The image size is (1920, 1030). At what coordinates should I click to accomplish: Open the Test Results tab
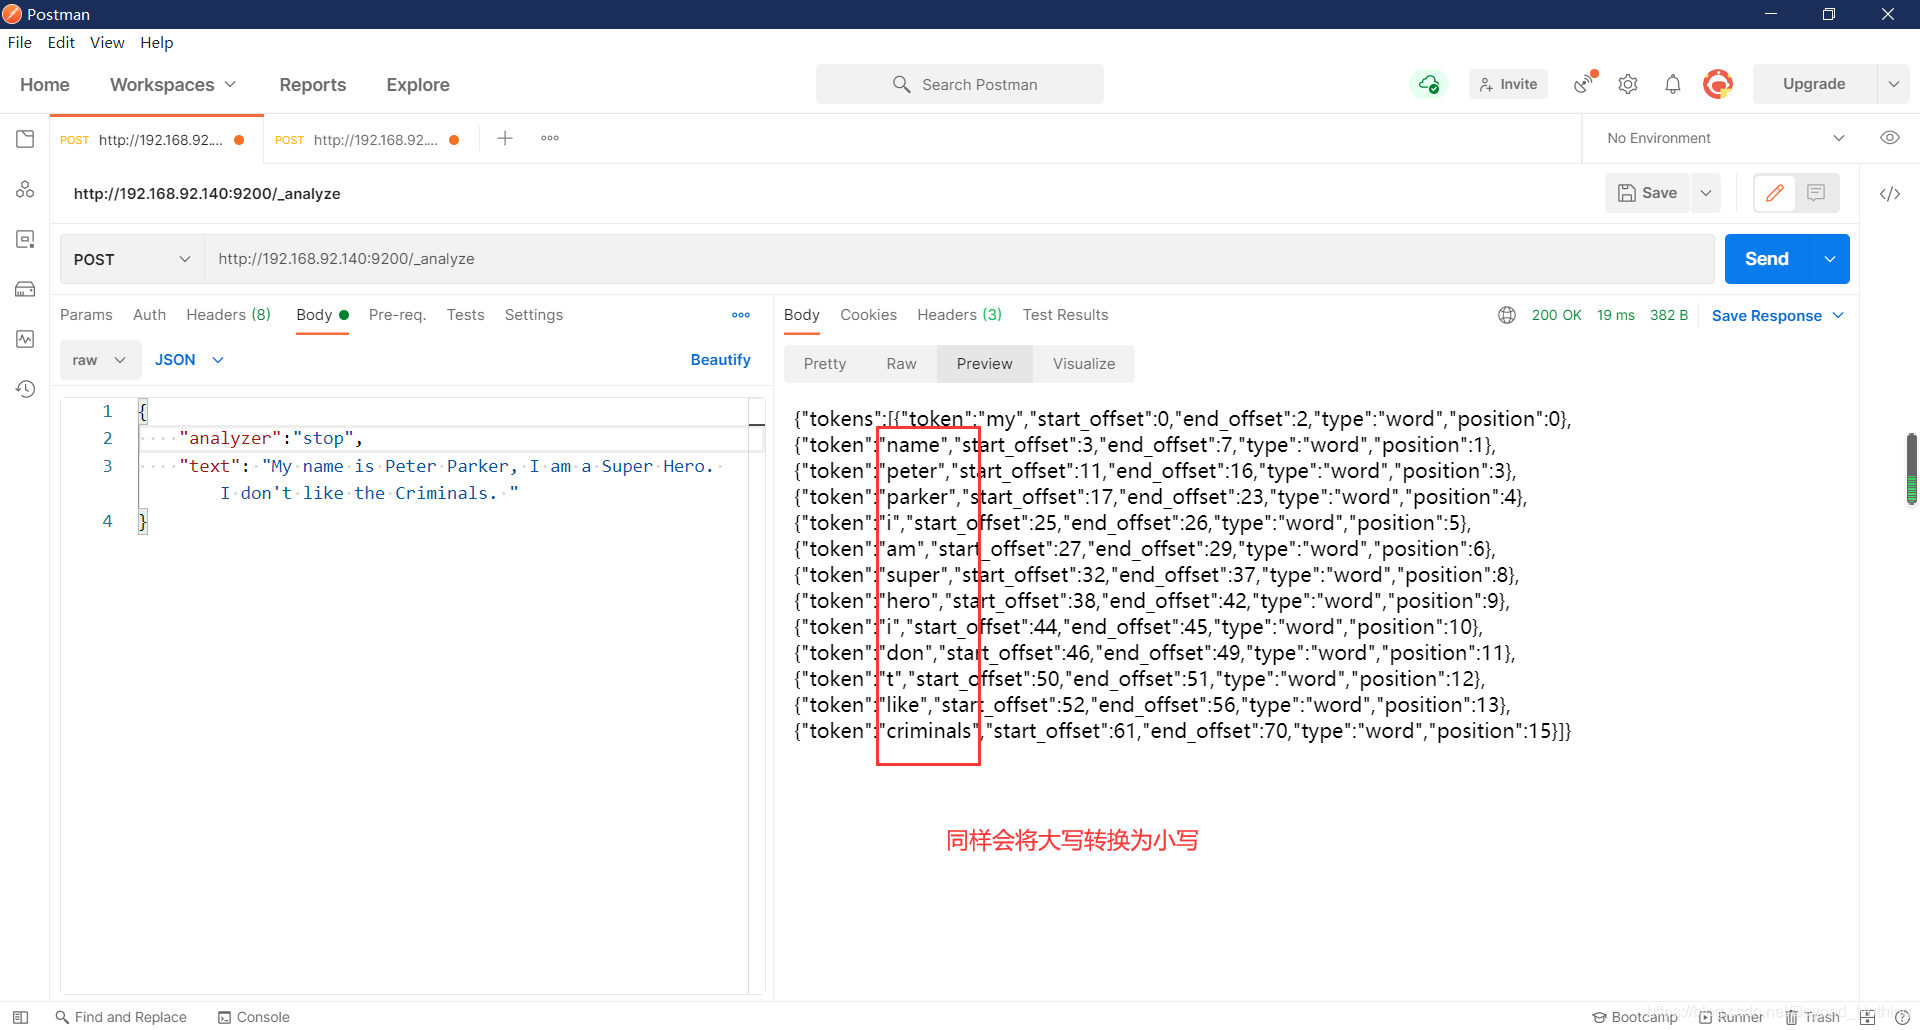click(x=1066, y=315)
